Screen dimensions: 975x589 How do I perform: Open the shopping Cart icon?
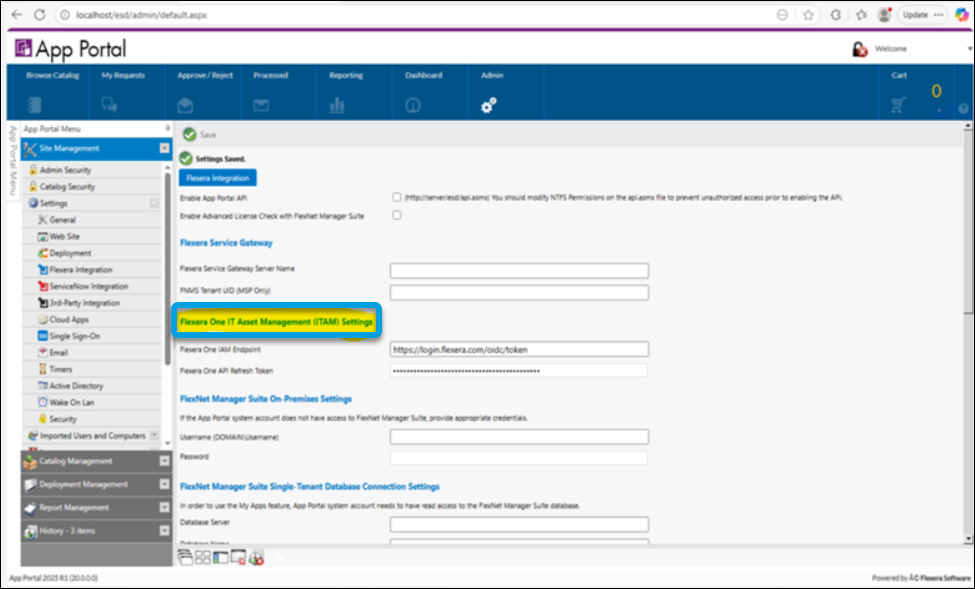tap(899, 106)
